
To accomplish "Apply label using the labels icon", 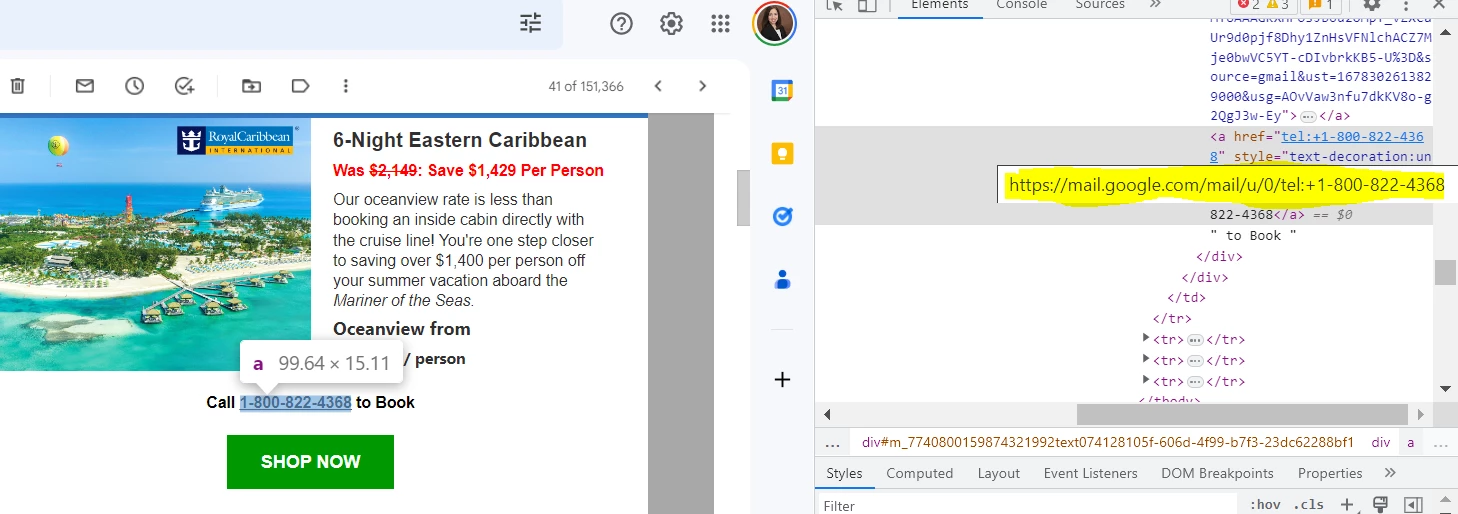I will tap(300, 86).
